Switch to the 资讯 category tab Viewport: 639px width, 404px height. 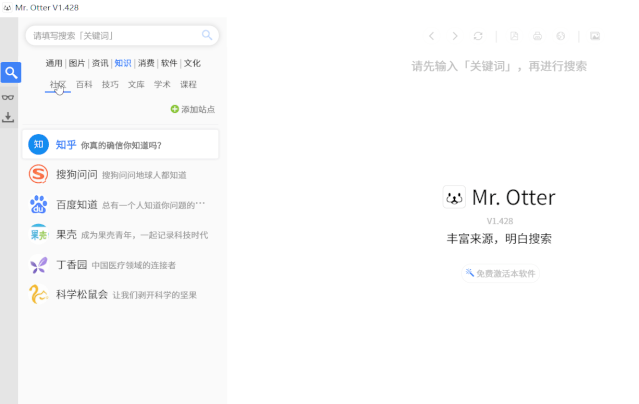(100, 63)
